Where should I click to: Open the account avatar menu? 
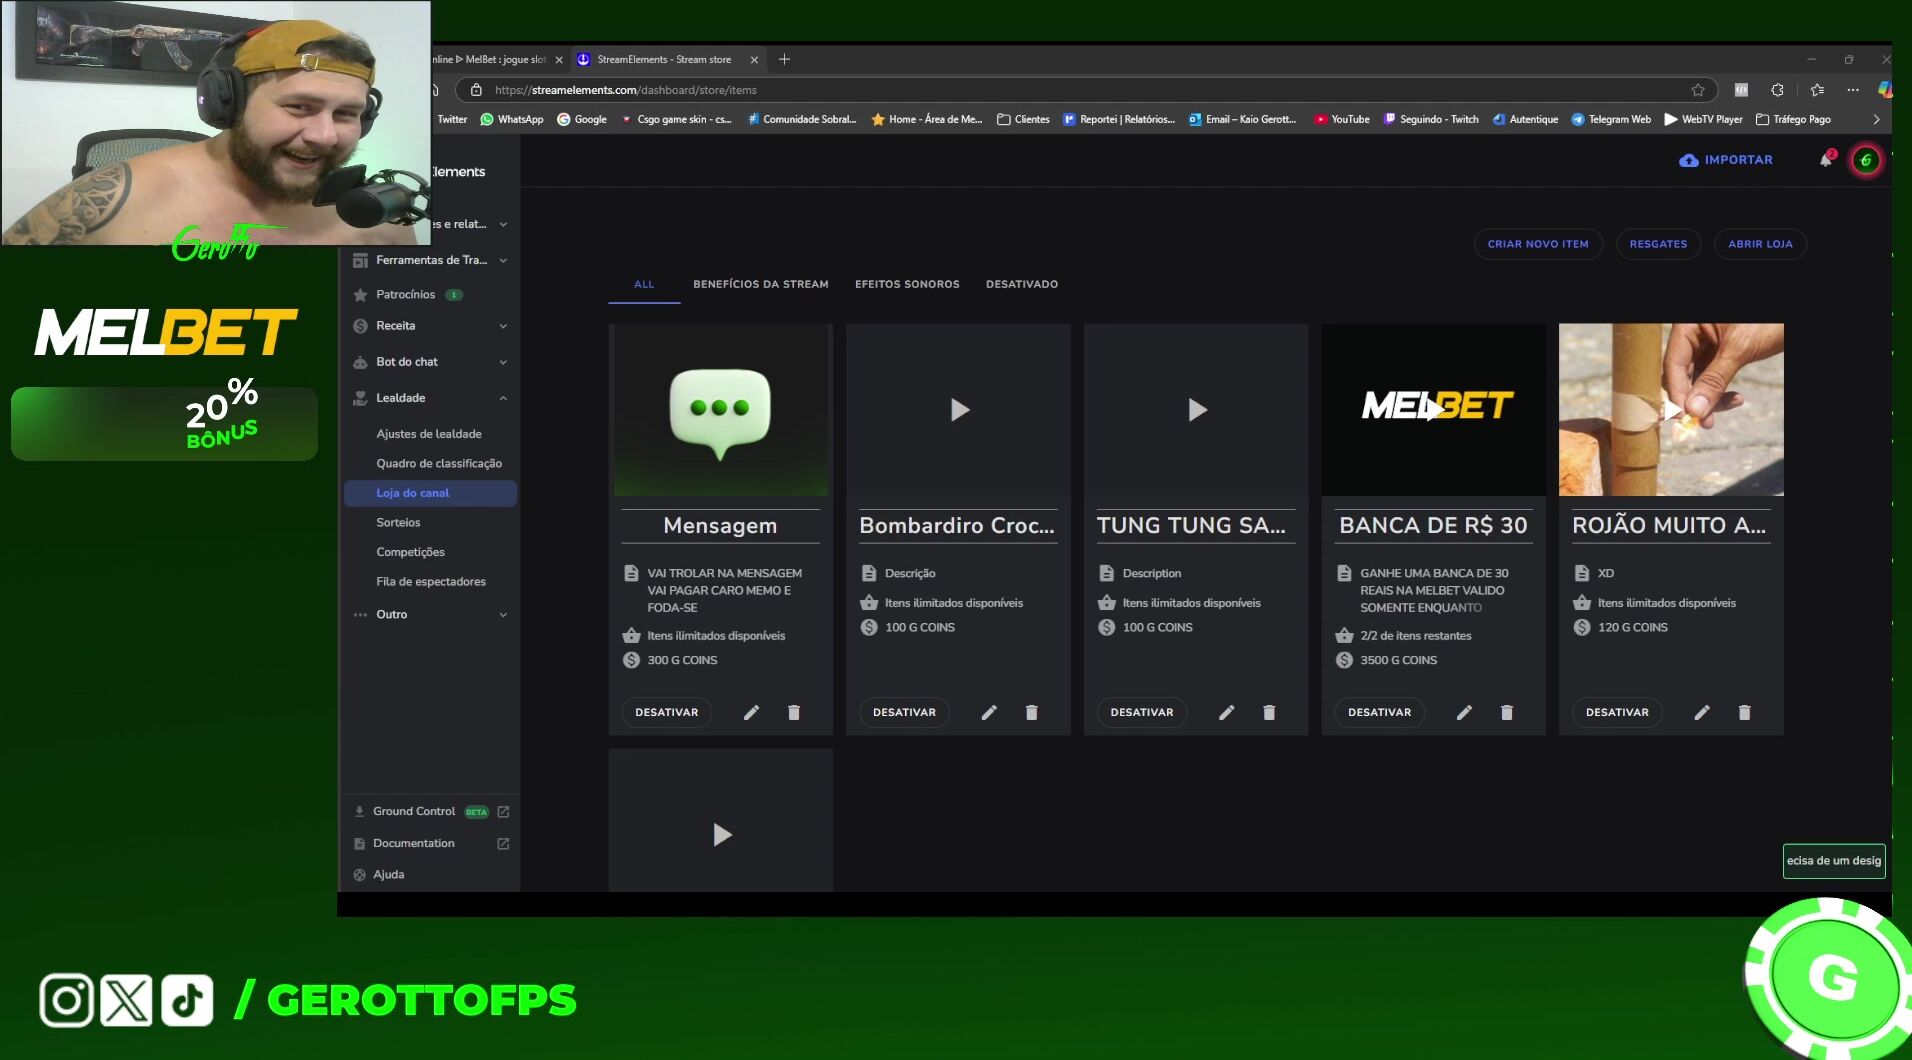(x=1866, y=160)
